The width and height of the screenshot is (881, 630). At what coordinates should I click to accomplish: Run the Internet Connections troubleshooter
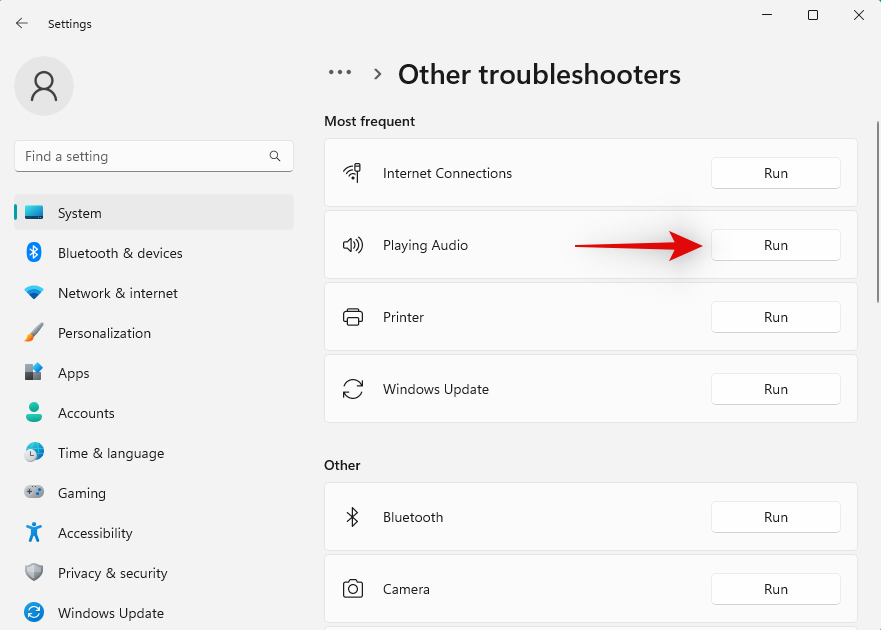coord(775,173)
